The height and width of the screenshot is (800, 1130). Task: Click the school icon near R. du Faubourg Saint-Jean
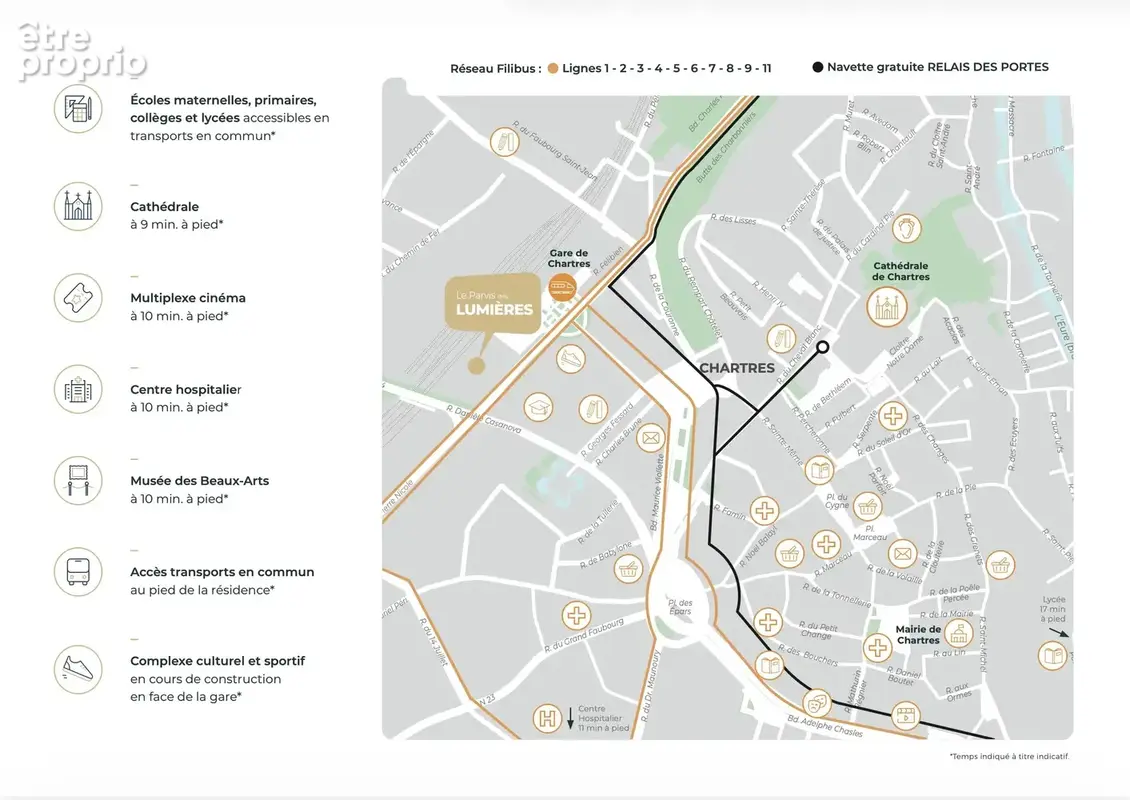[x=504, y=142]
